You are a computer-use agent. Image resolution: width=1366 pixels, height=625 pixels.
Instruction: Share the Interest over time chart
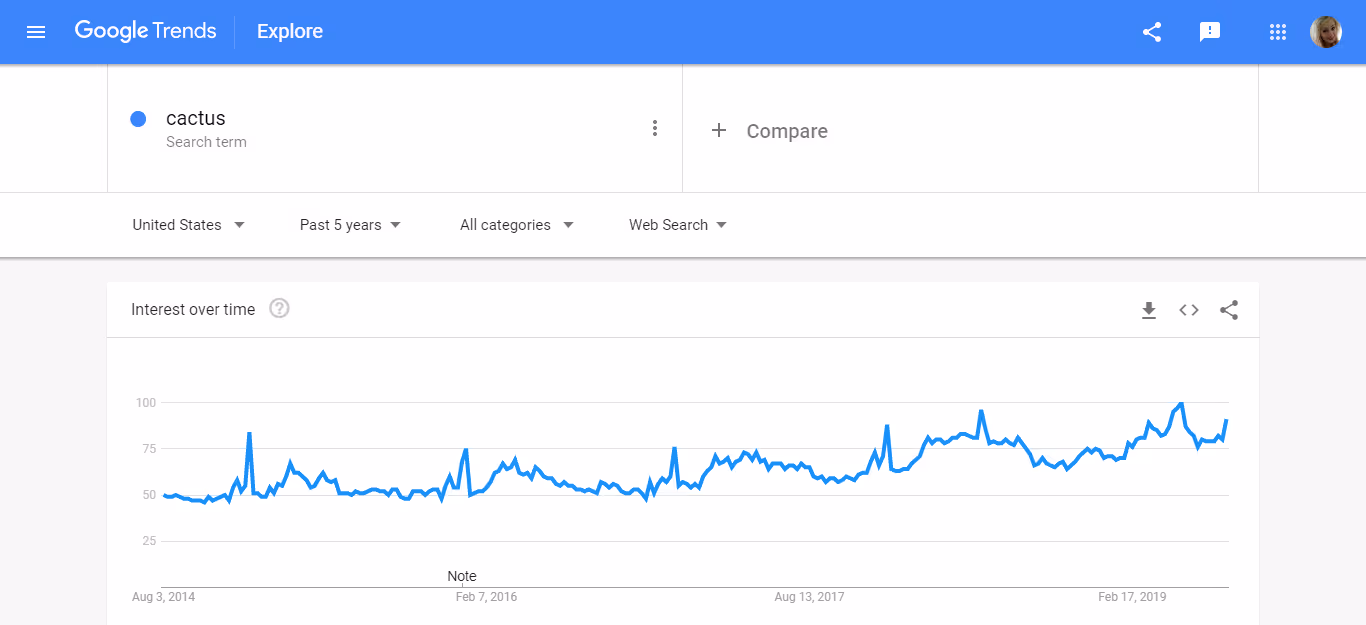[x=1228, y=310]
